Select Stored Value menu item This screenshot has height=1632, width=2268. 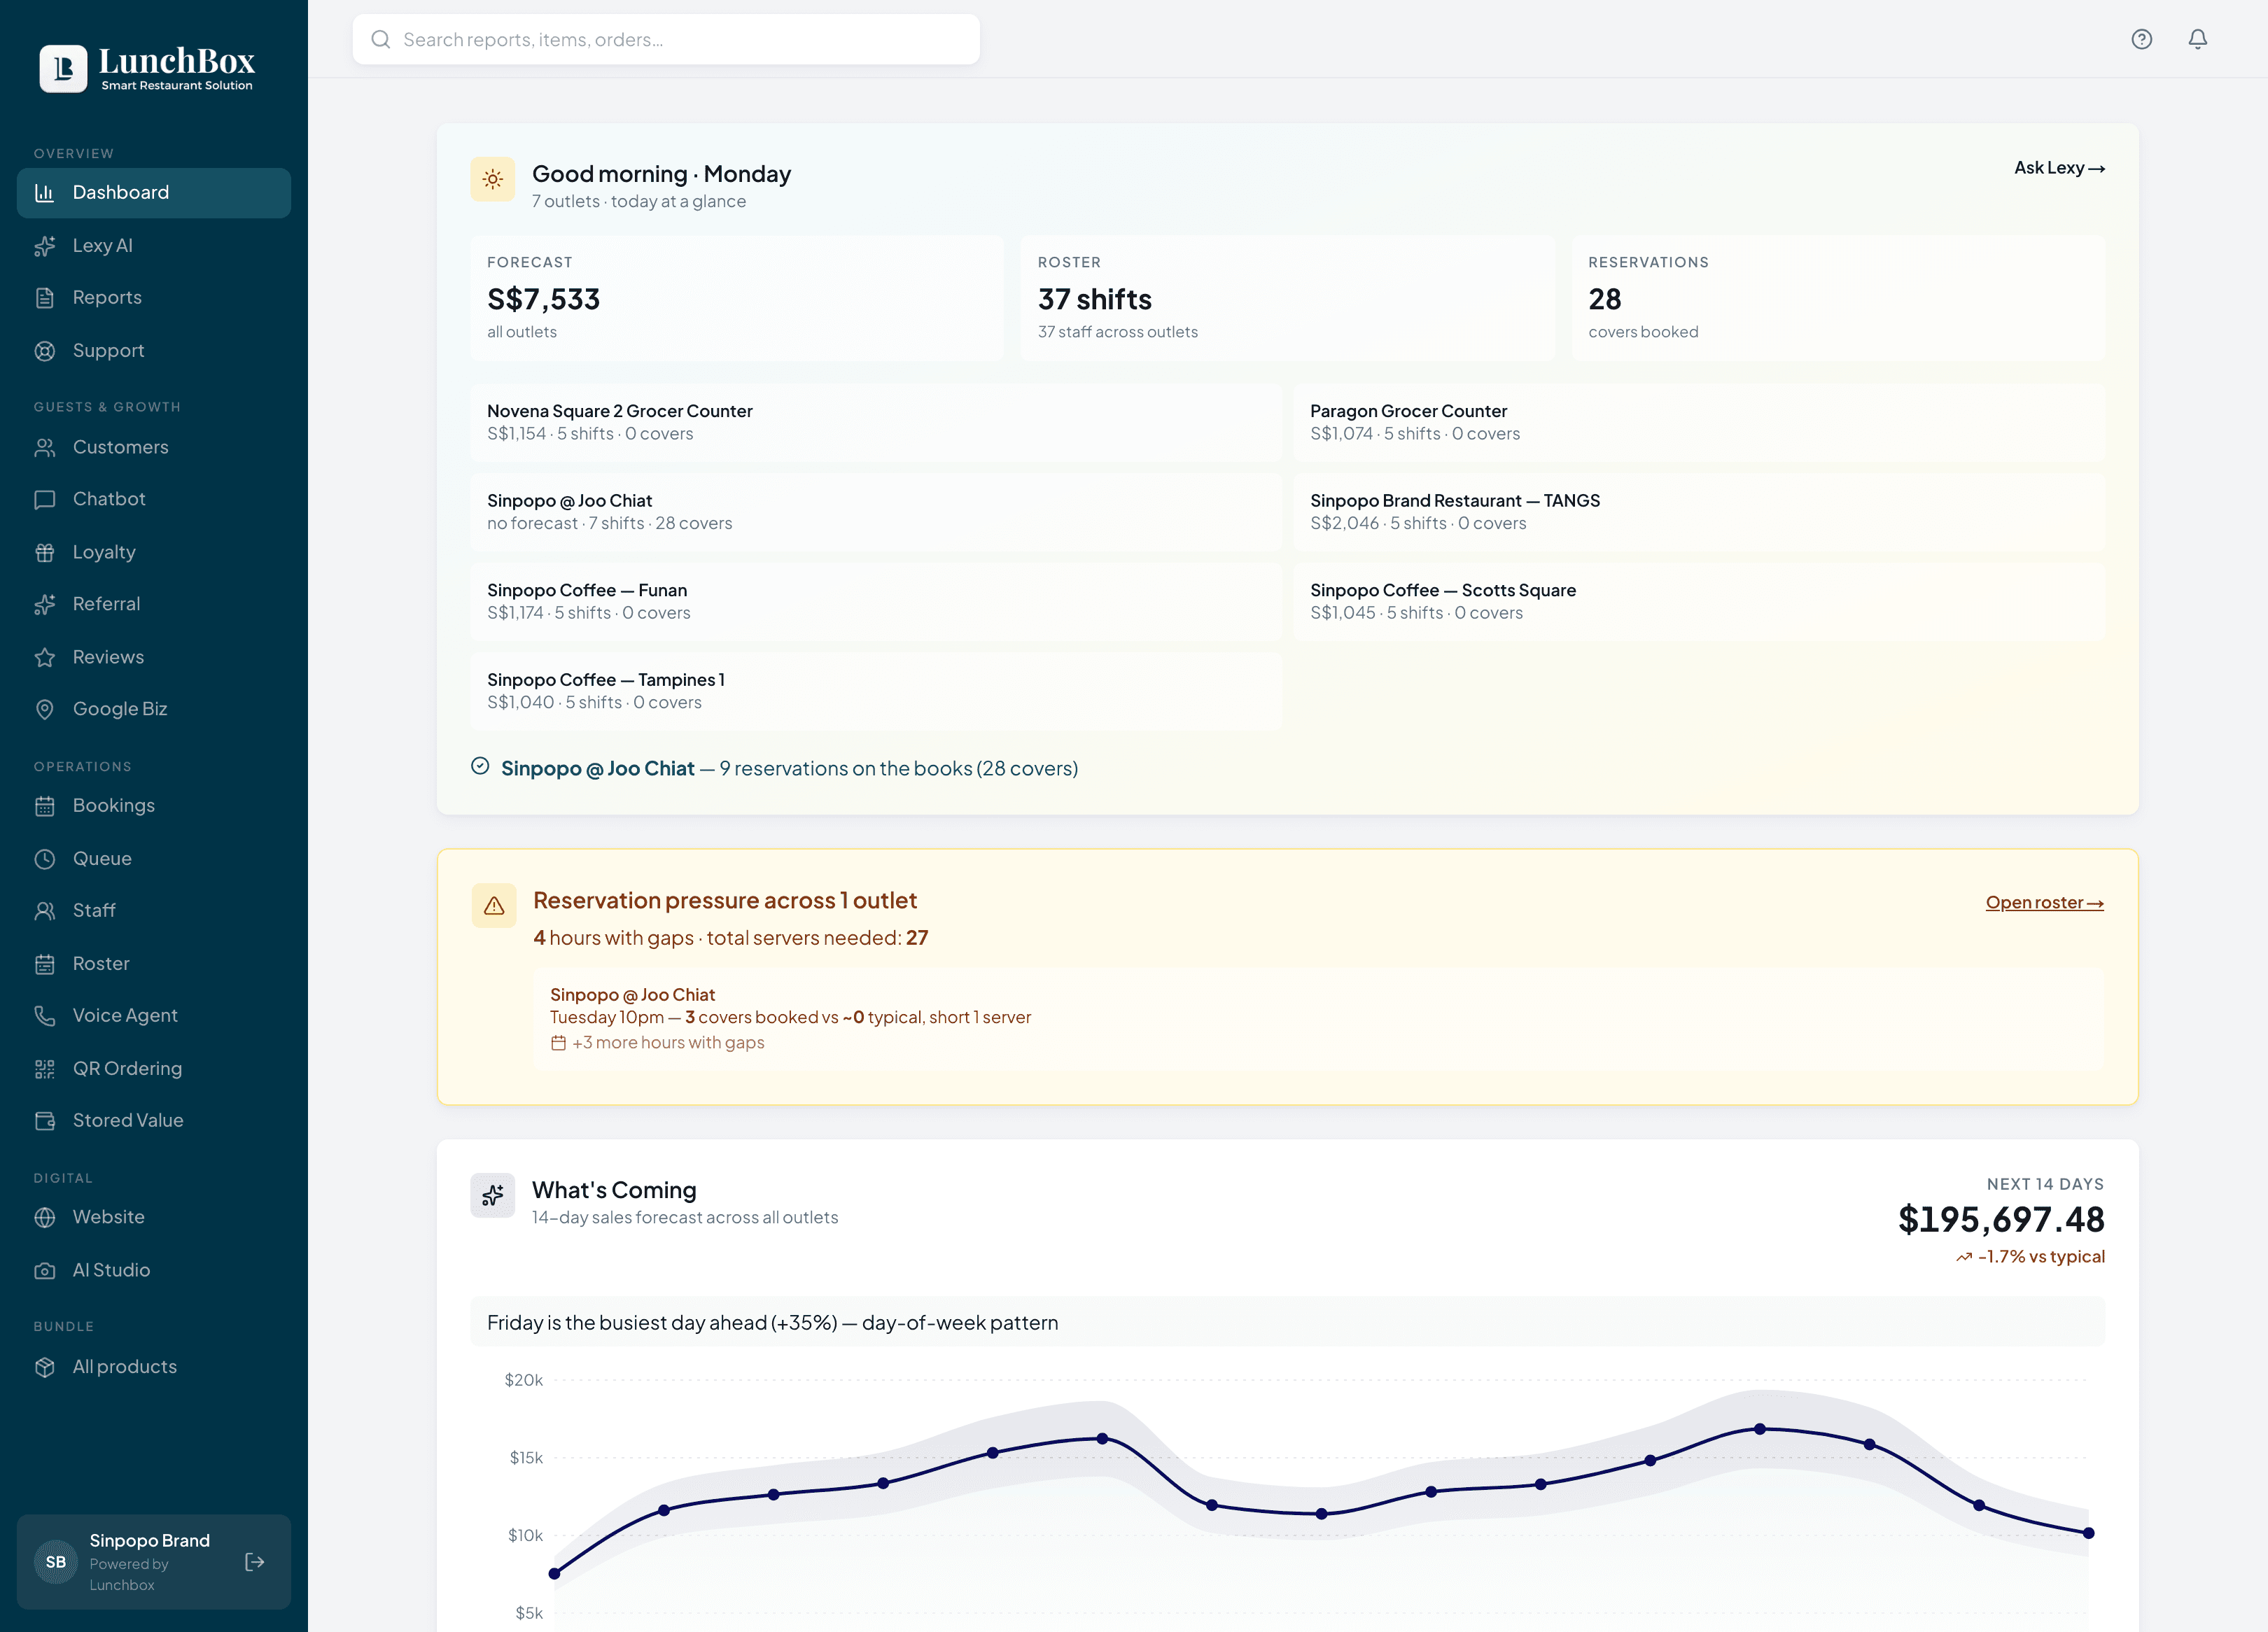[x=154, y=1120]
